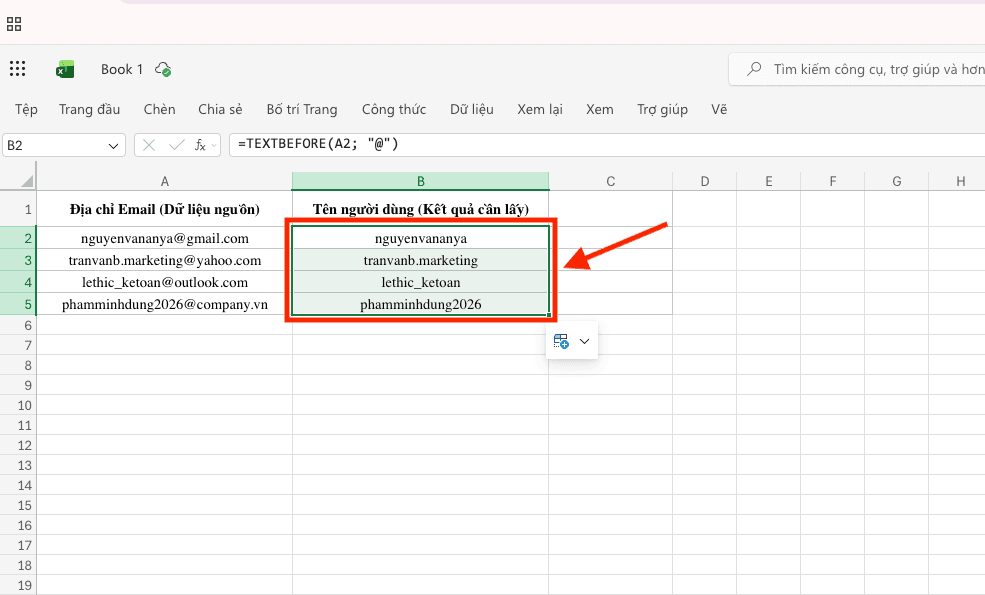985x595 pixels.
Task: Open the Chia sẻ tab
Action: 220,109
